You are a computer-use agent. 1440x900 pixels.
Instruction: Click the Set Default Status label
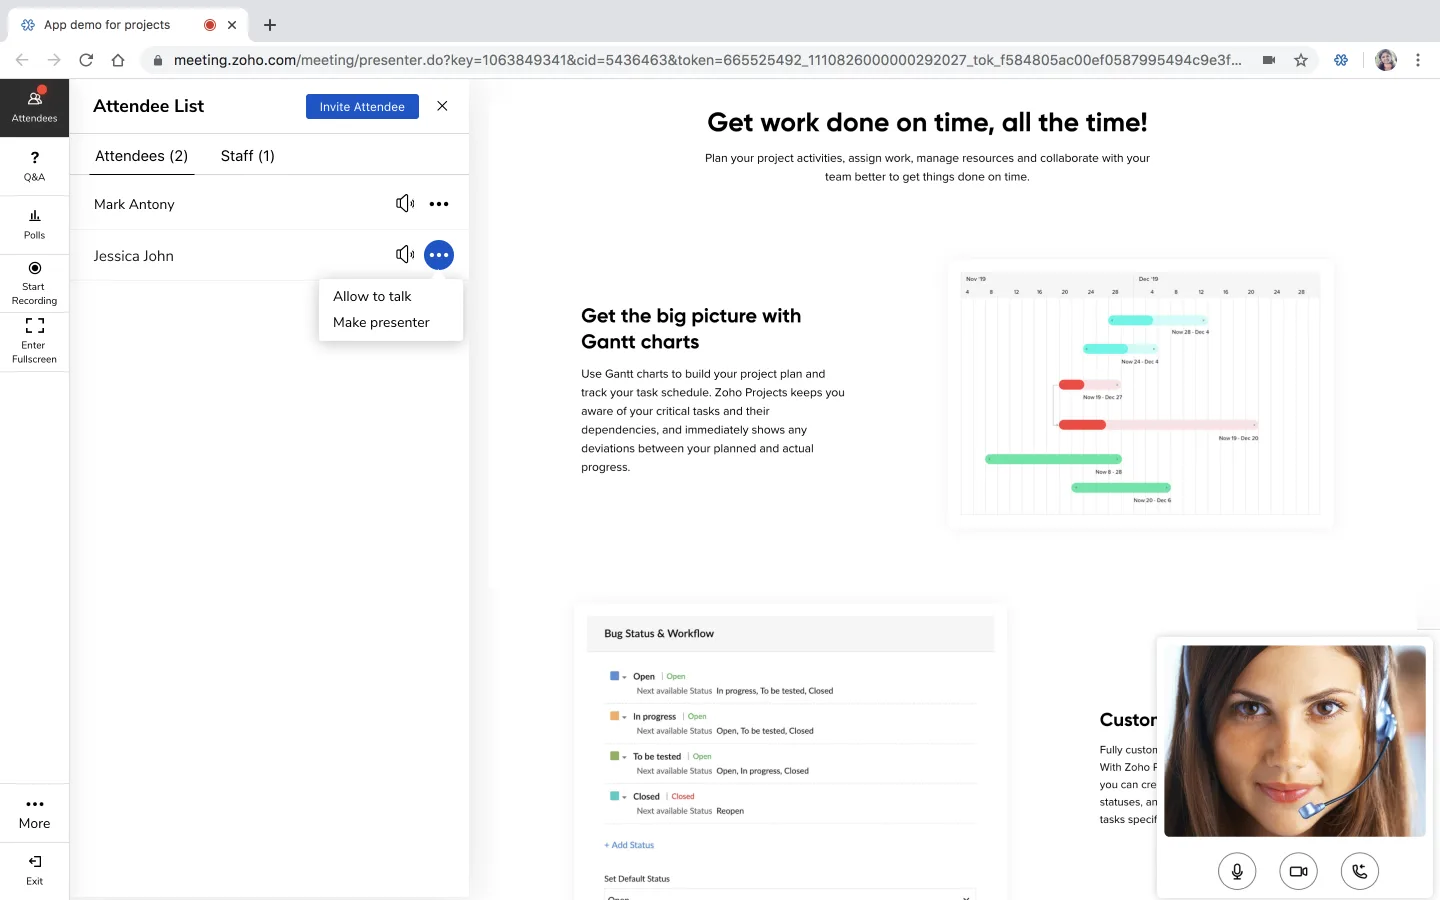[637, 879]
